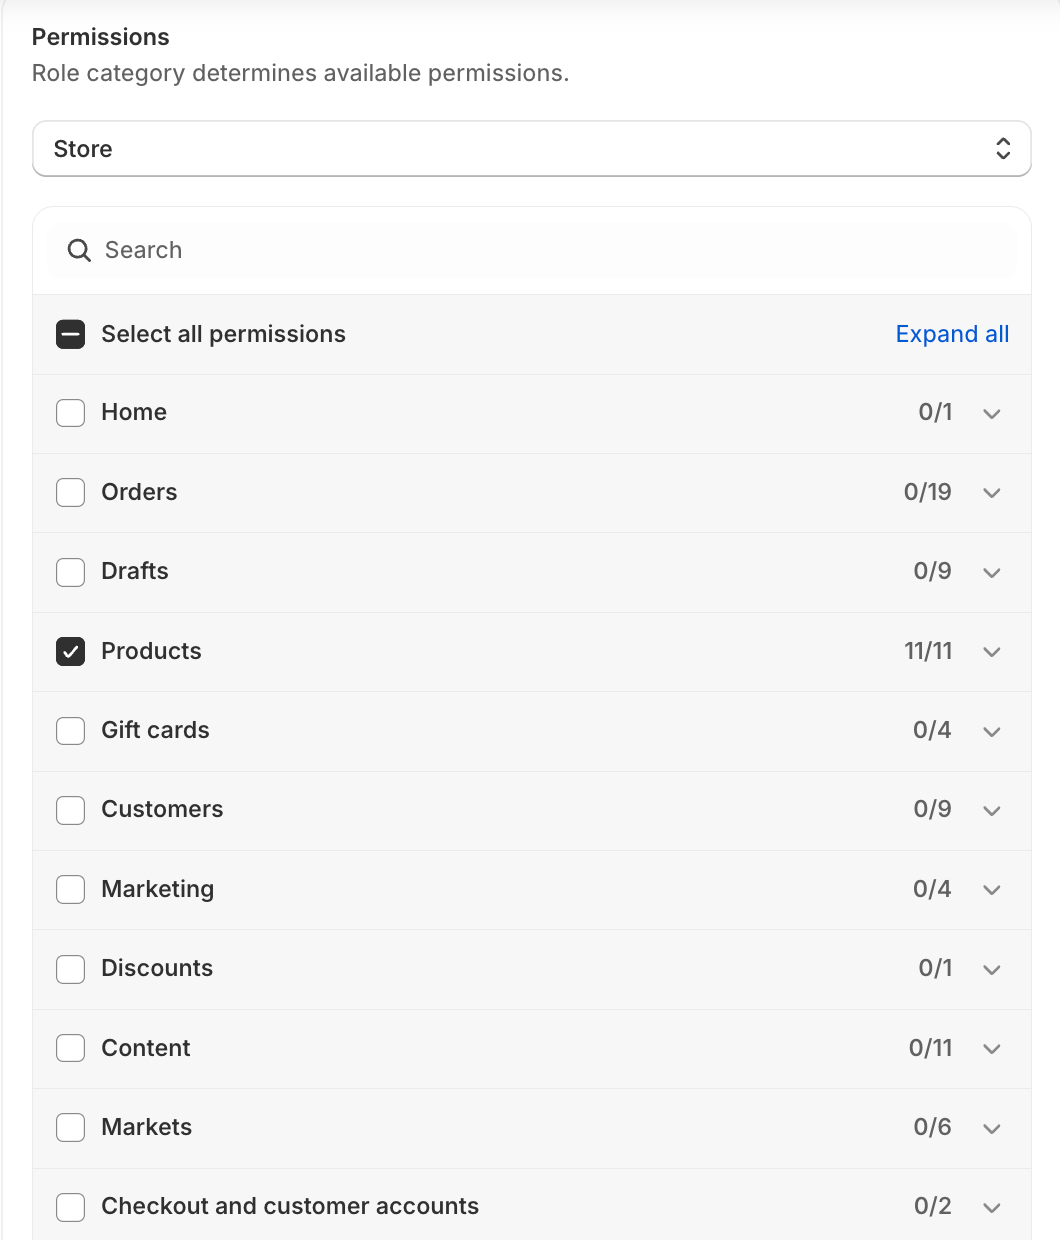Screen dimensions: 1060x1240
Task: Expand the Markets permissions chevron
Action: (992, 1128)
